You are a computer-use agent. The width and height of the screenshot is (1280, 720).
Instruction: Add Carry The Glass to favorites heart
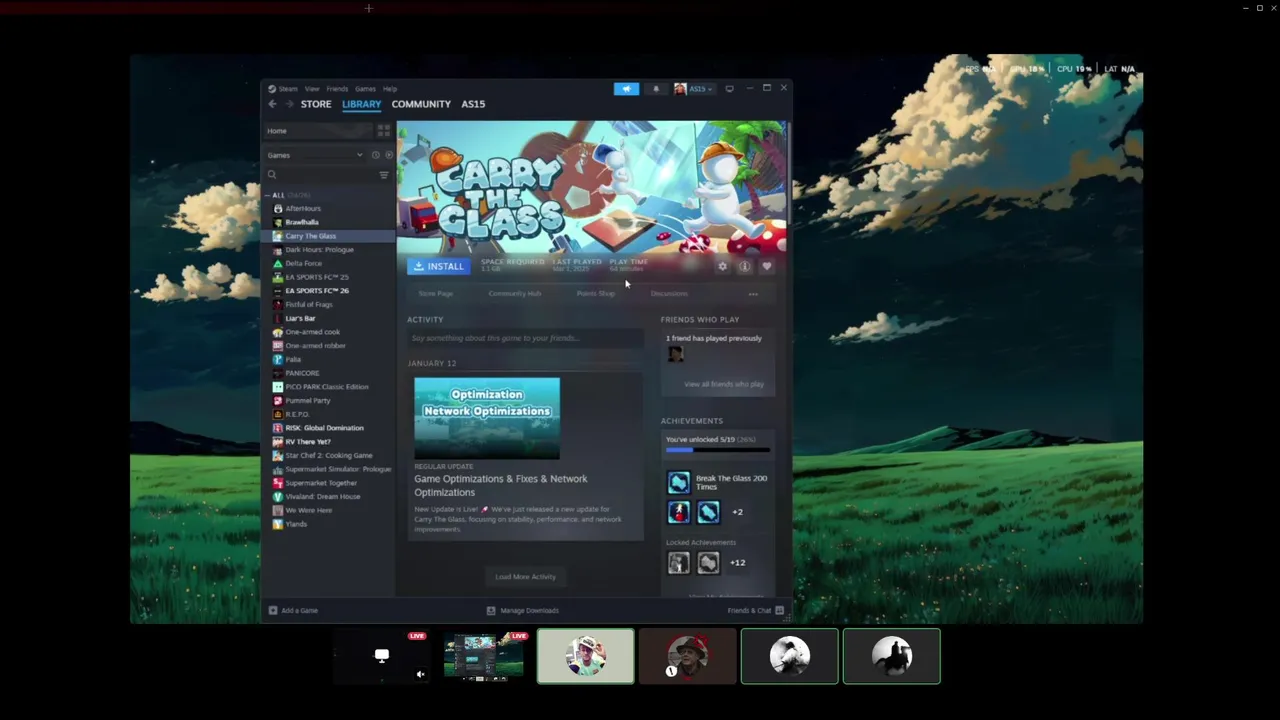pyautogui.click(x=767, y=266)
